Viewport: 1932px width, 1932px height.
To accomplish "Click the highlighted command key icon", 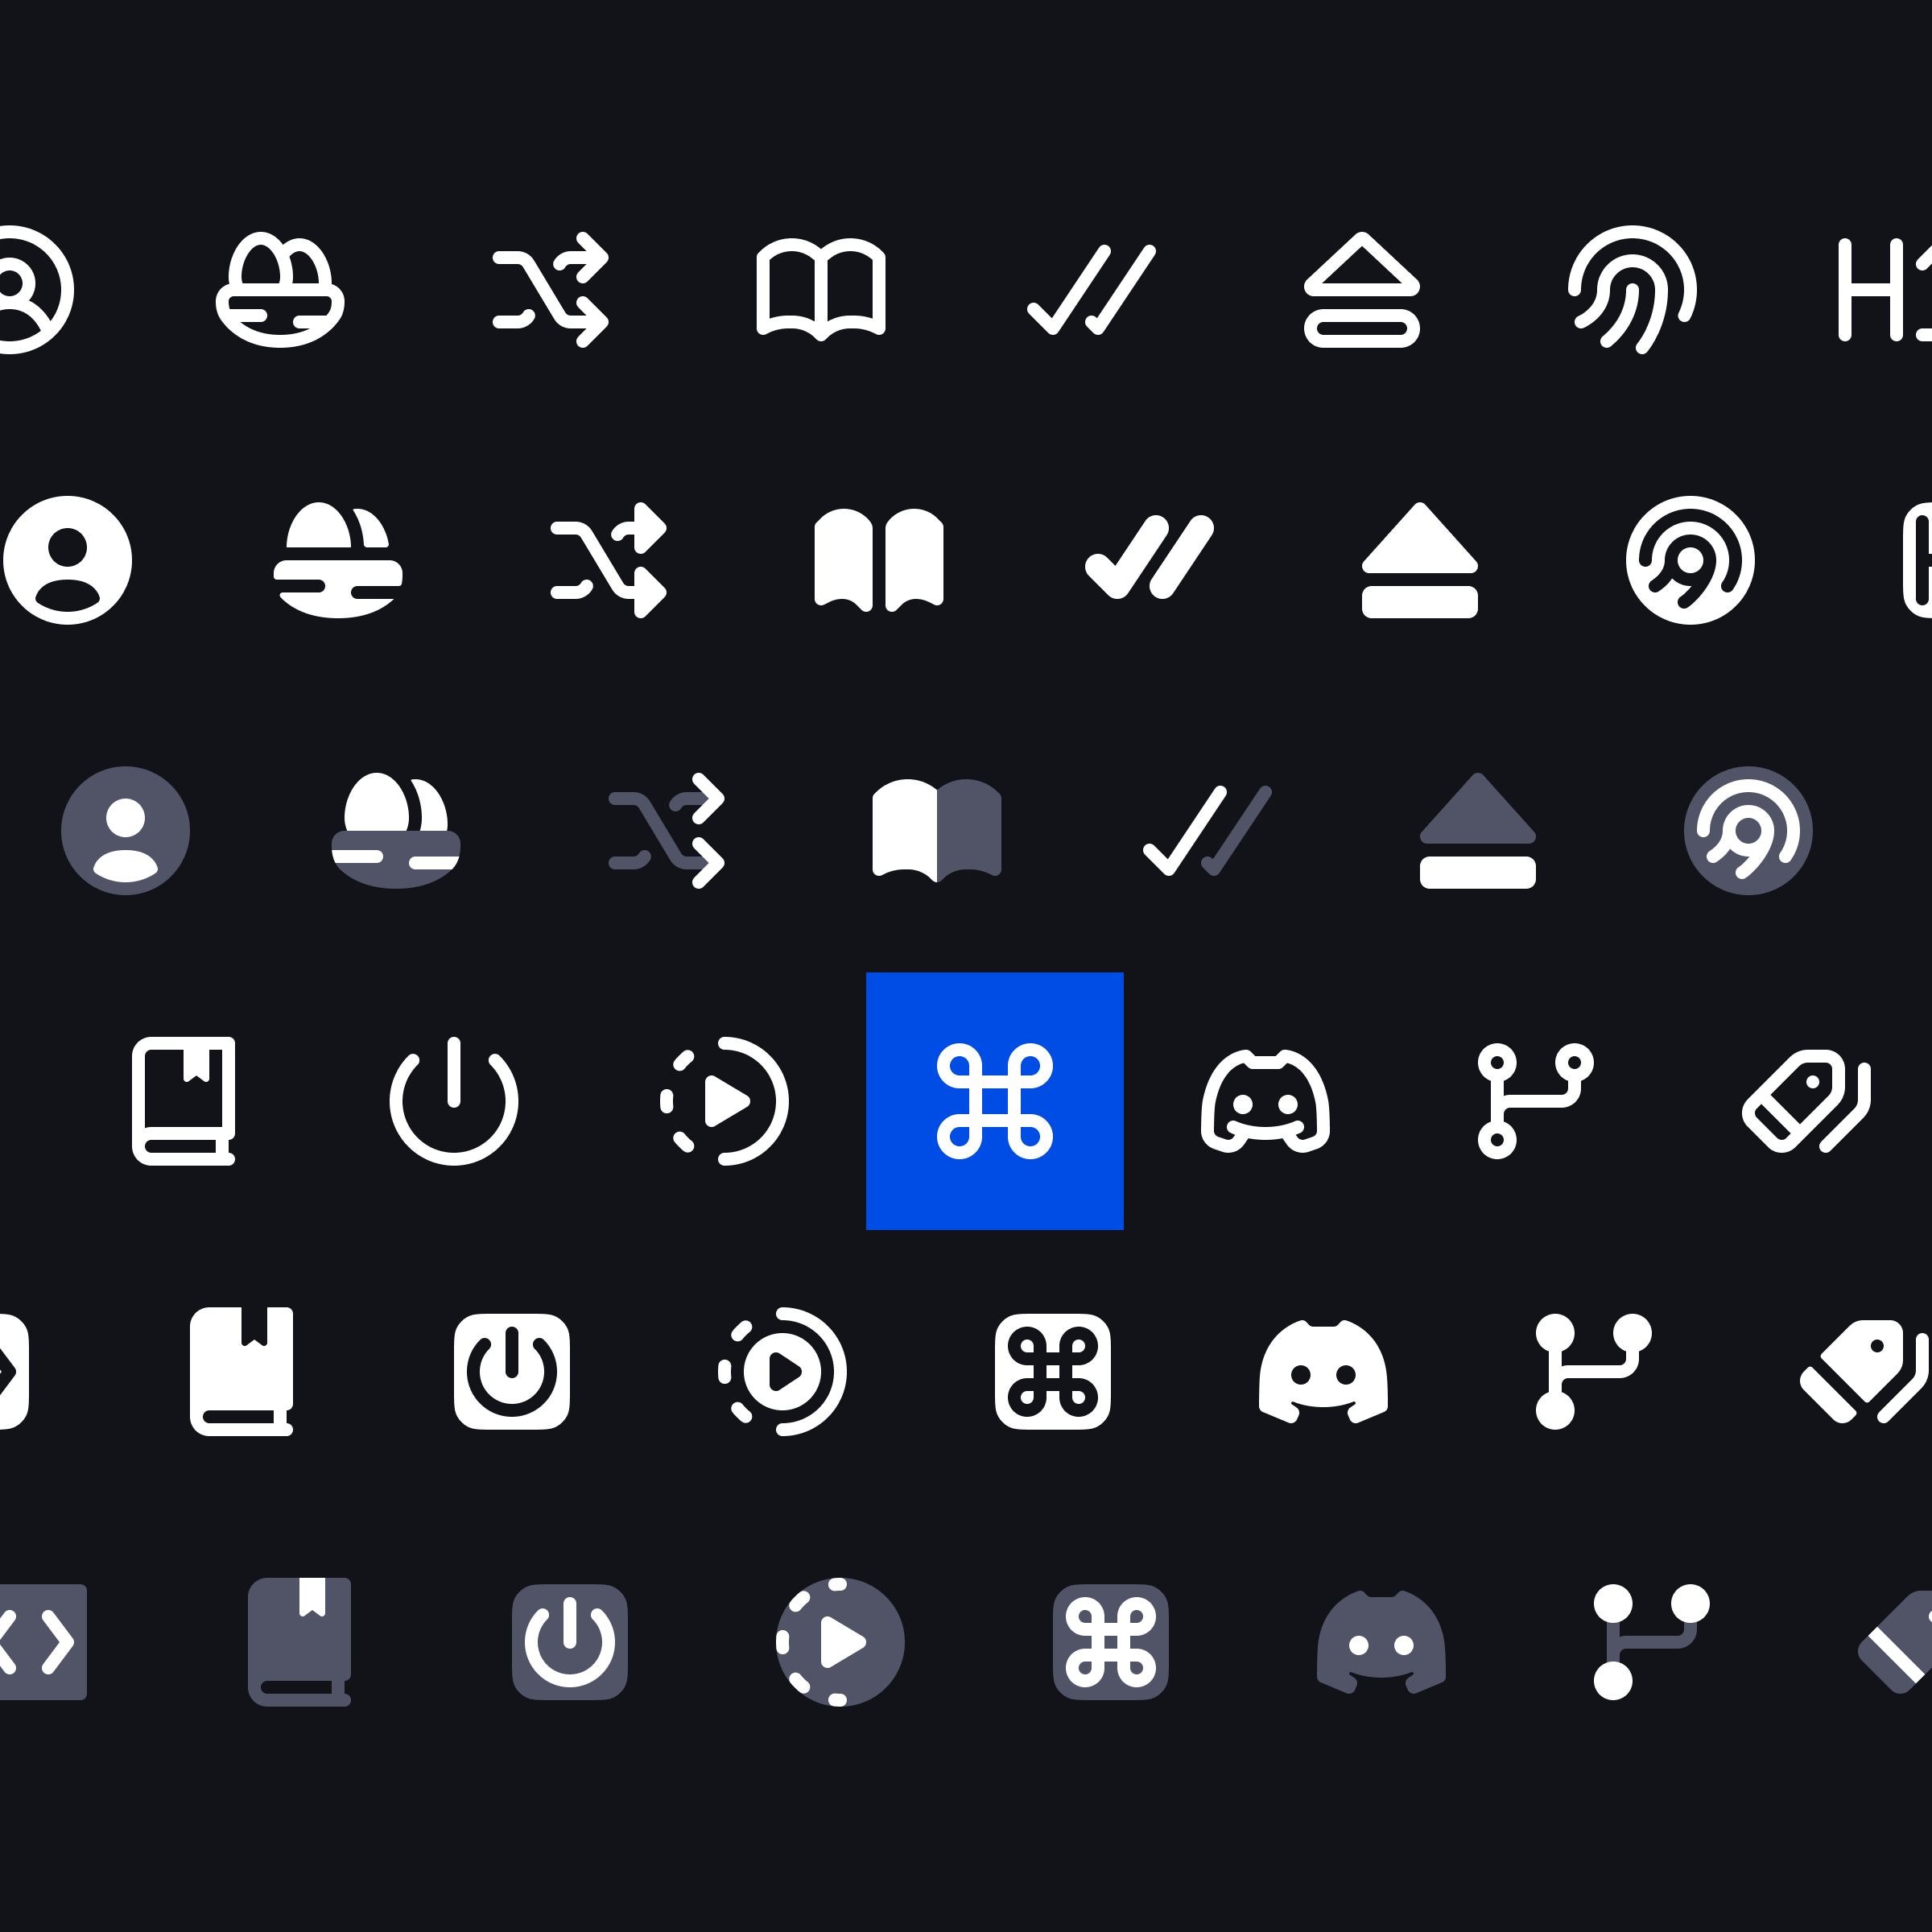I will point(994,1101).
